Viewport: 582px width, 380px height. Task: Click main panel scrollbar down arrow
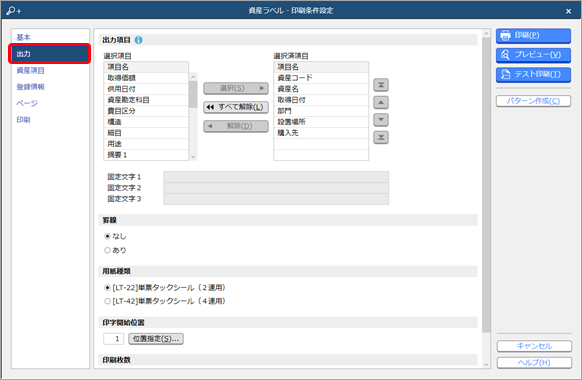coord(486,364)
